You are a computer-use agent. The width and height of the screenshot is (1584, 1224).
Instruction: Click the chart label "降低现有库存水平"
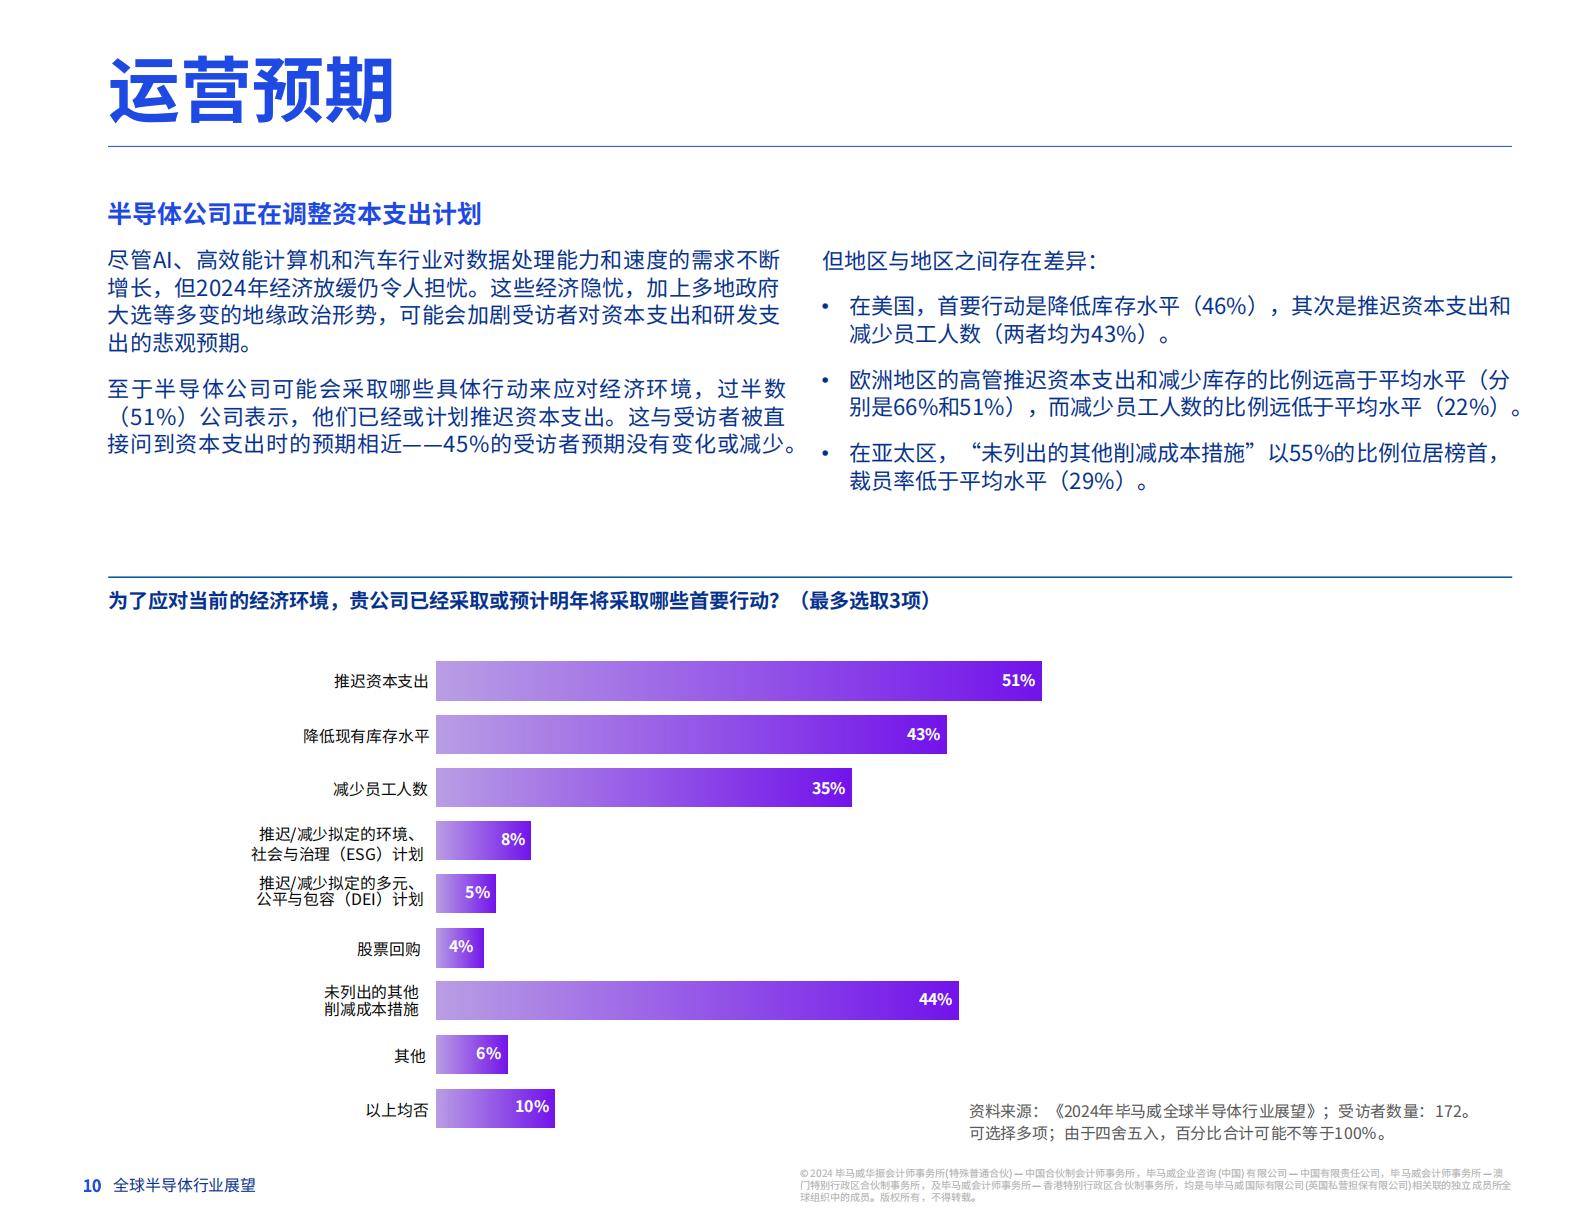[366, 736]
